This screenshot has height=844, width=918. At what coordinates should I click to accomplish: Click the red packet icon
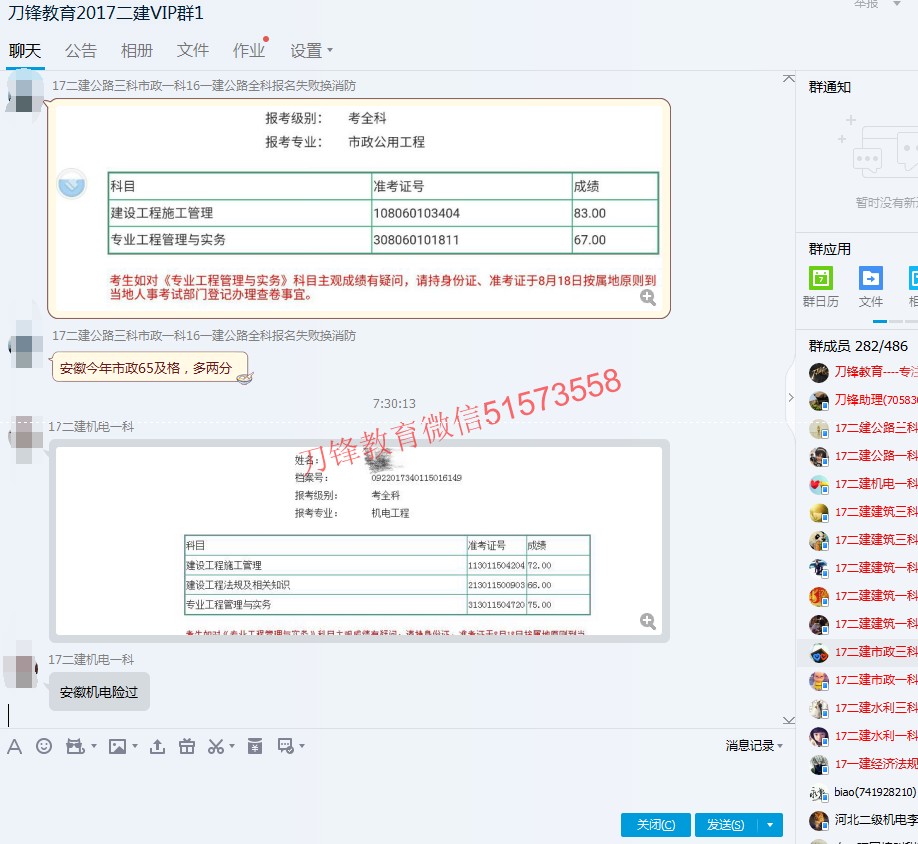[x=255, y=746]
